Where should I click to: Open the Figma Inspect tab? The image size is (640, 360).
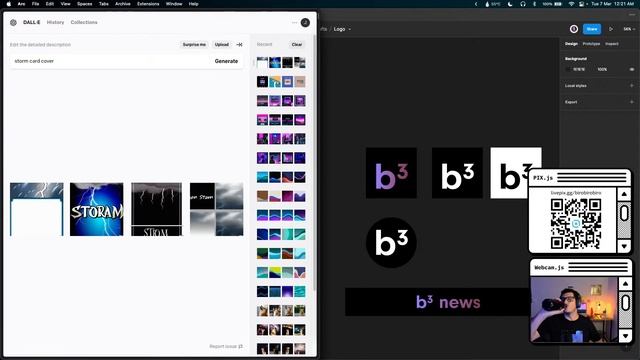(611, 44)
